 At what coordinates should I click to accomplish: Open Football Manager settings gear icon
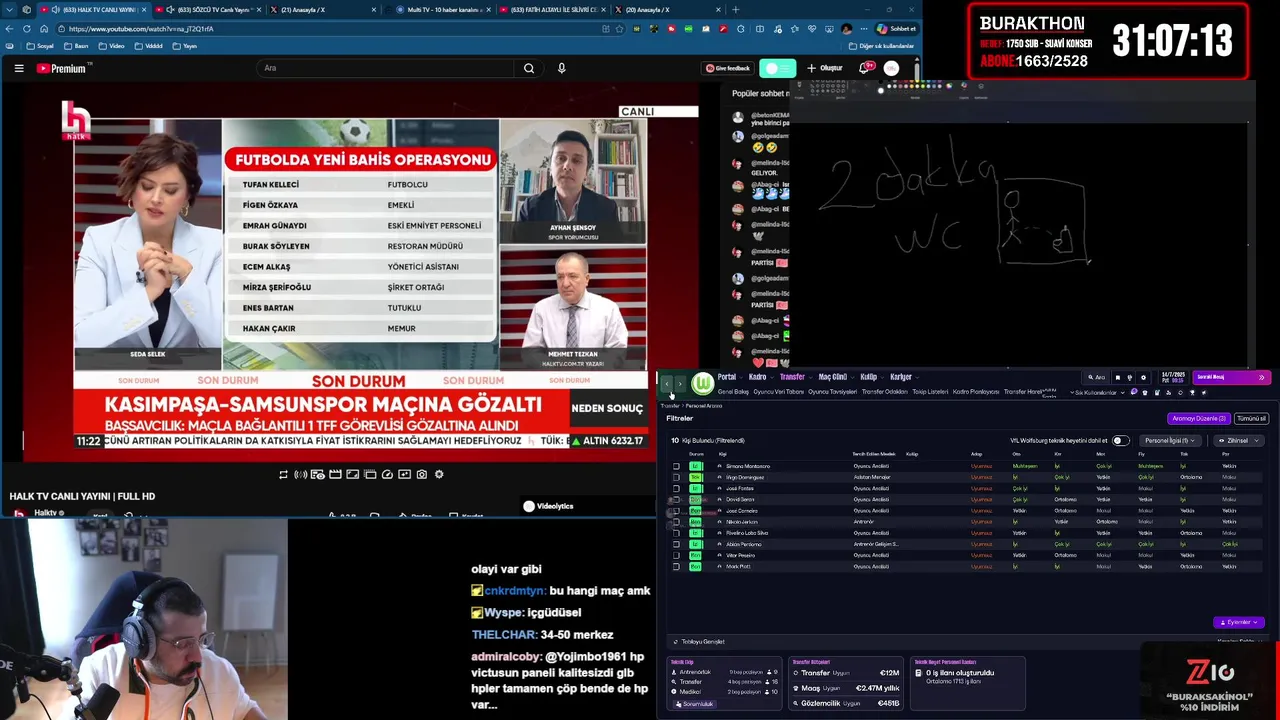coord(1143,378)
